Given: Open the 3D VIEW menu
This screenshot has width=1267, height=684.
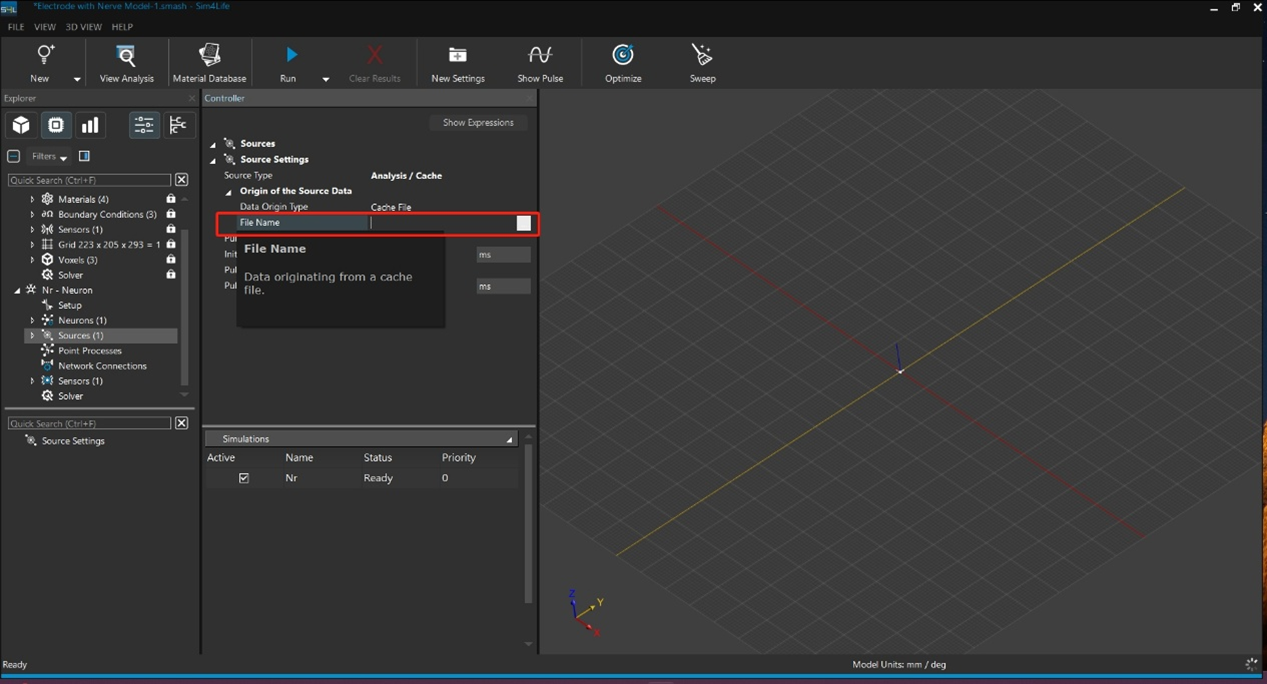Looking at the screenshot, I should tap(83, 27).
